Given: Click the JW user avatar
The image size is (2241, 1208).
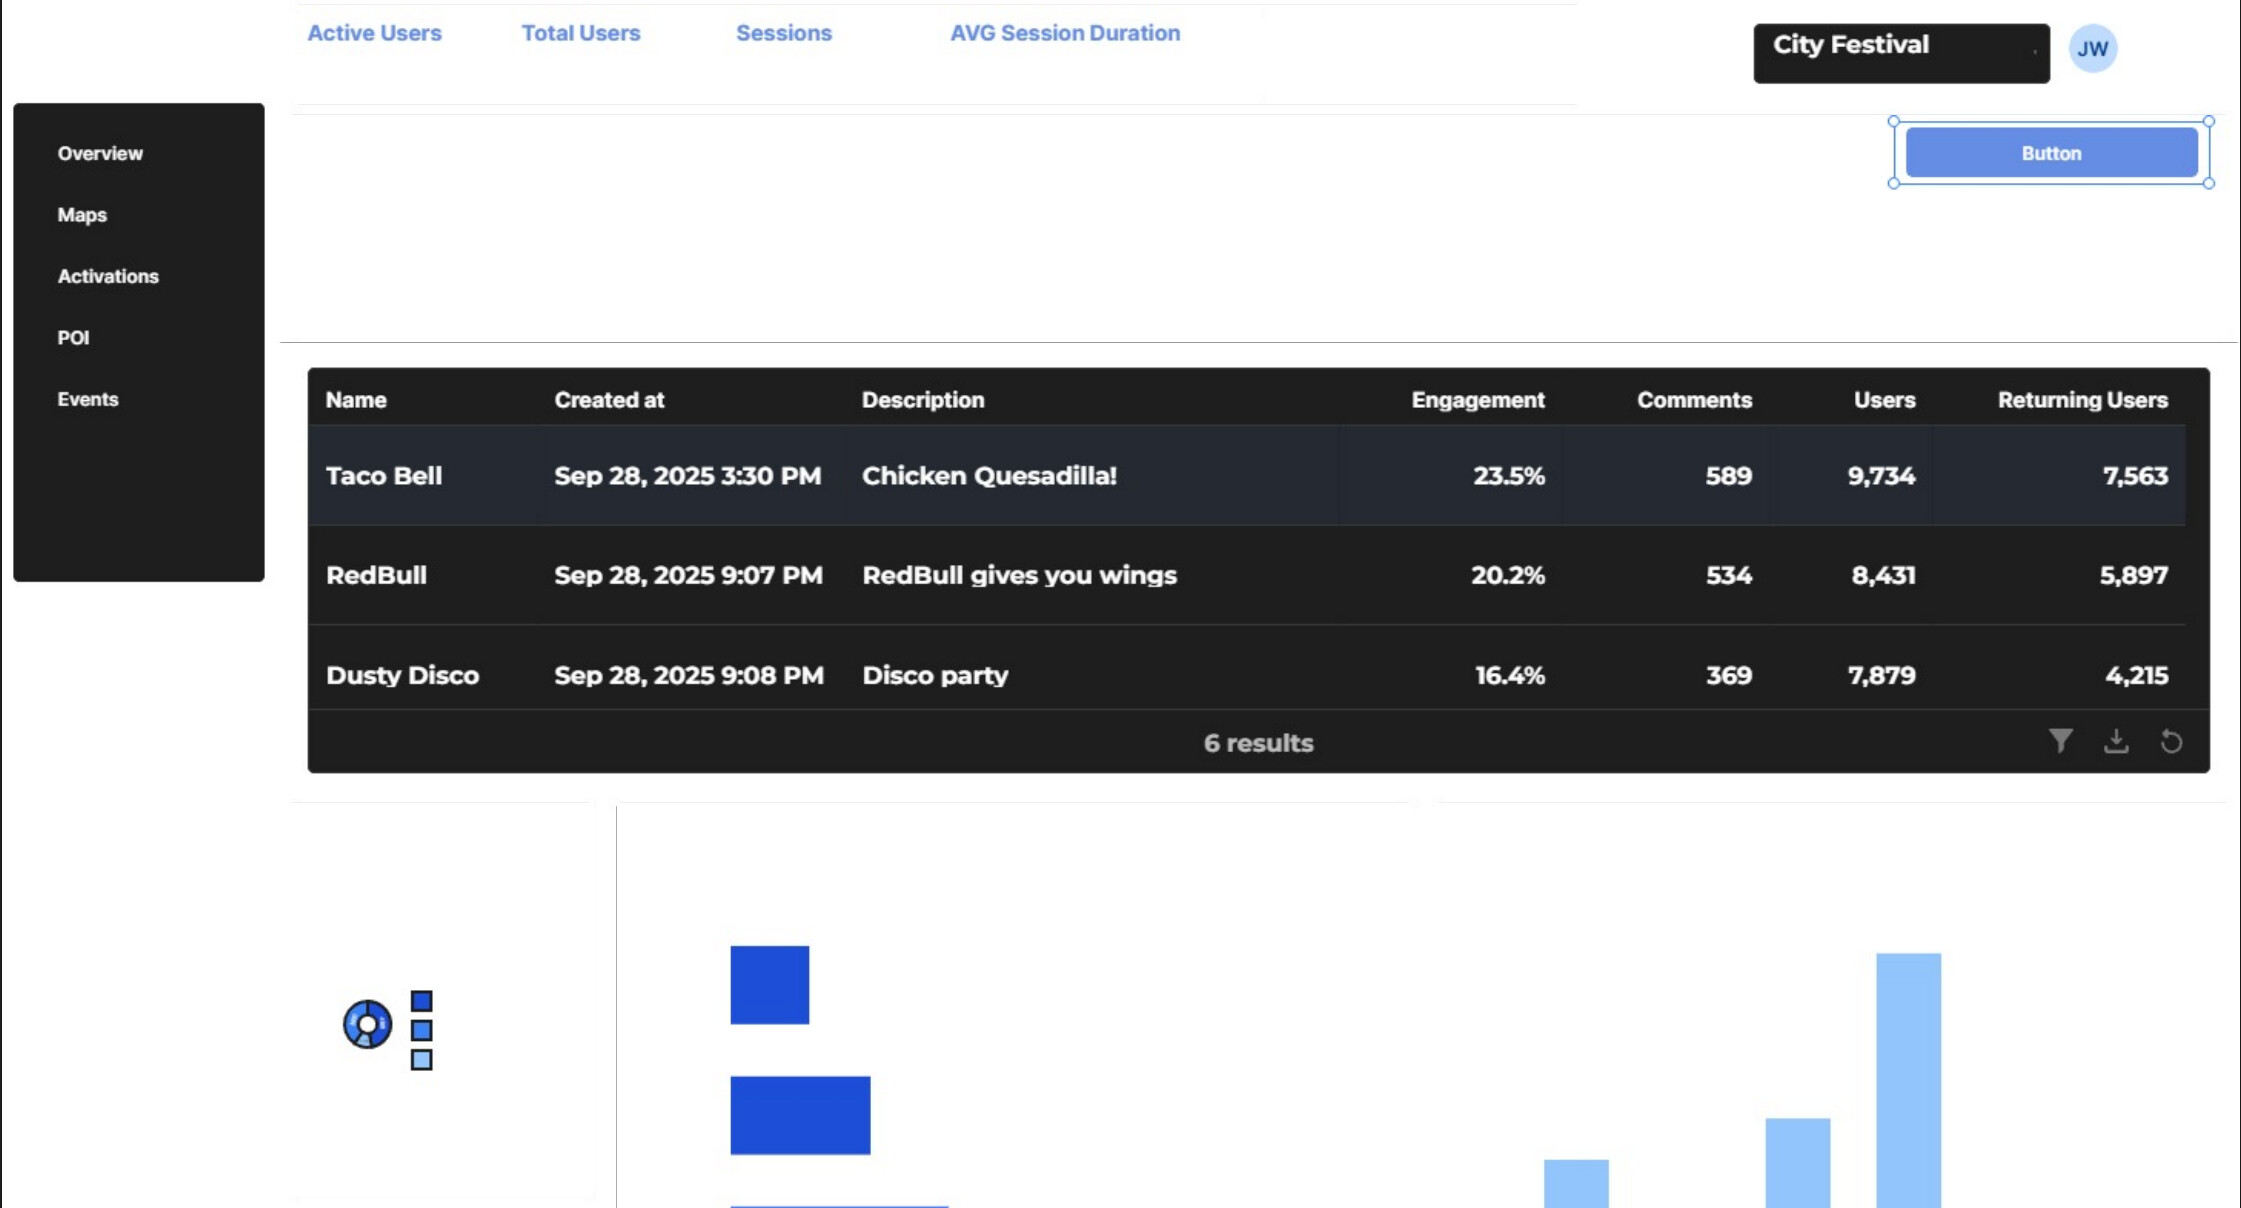Looking at the screenshot, I should tap(2092, 49).
